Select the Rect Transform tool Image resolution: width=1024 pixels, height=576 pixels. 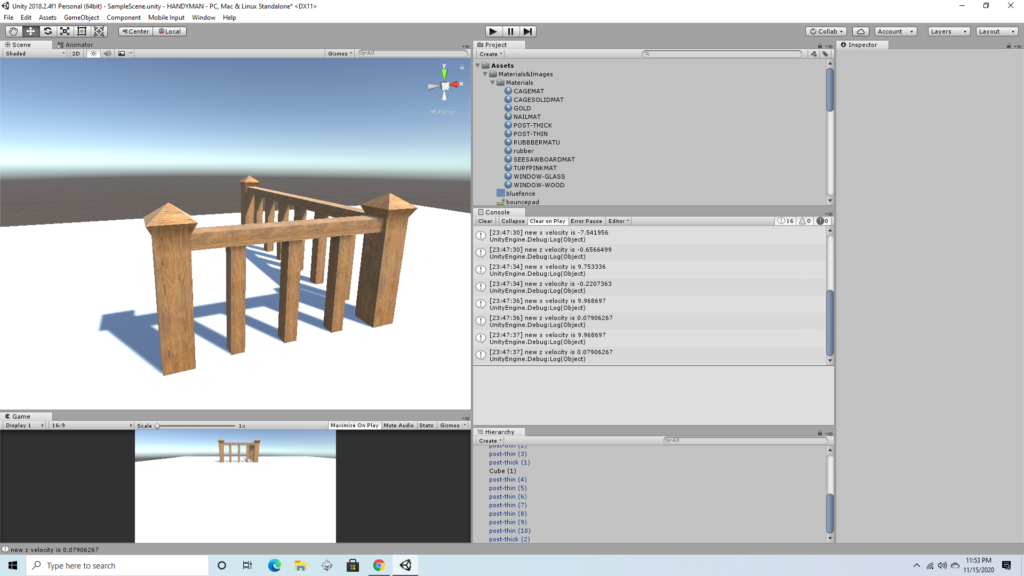pyautogui.click(x=81, y=31)
